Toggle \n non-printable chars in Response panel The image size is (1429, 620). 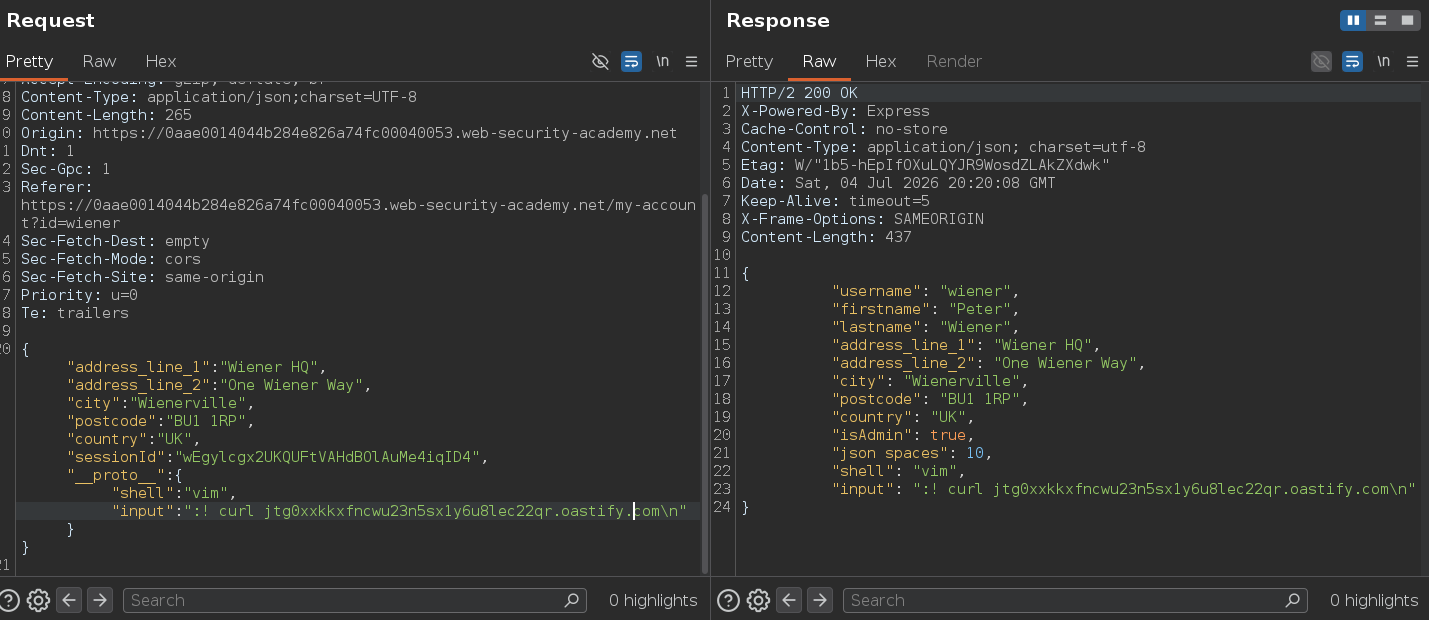1383,61
